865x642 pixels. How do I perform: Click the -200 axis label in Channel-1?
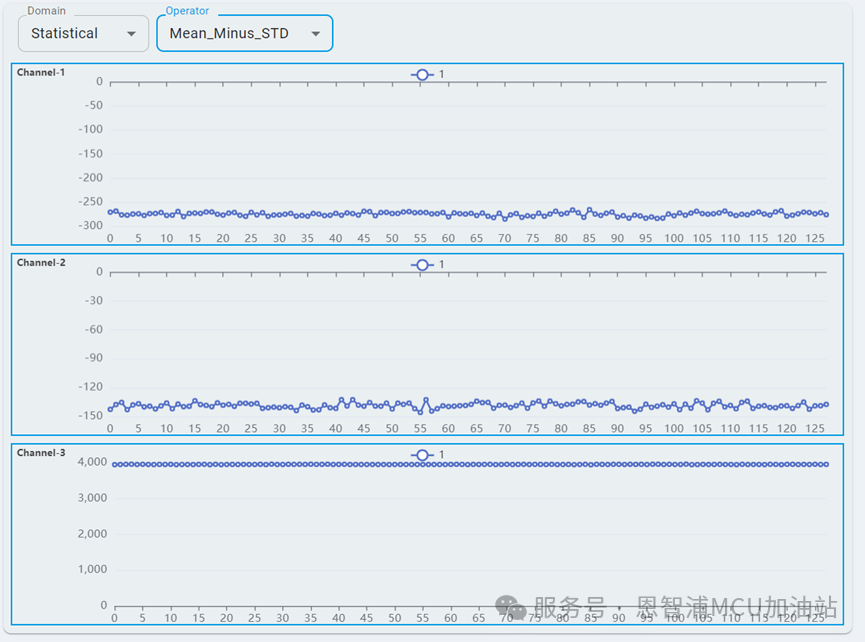90,178
